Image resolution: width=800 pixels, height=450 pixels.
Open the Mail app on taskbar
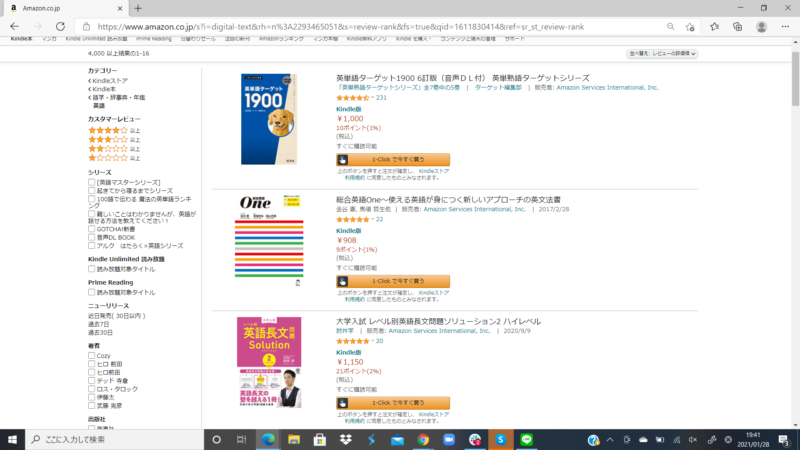(x=397, y=439)
